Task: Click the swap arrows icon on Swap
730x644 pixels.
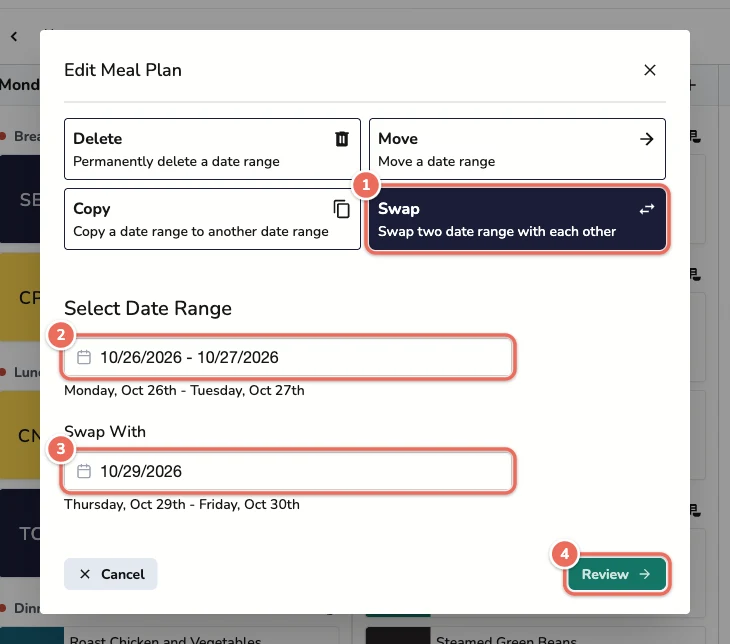Action: (647, 209)
